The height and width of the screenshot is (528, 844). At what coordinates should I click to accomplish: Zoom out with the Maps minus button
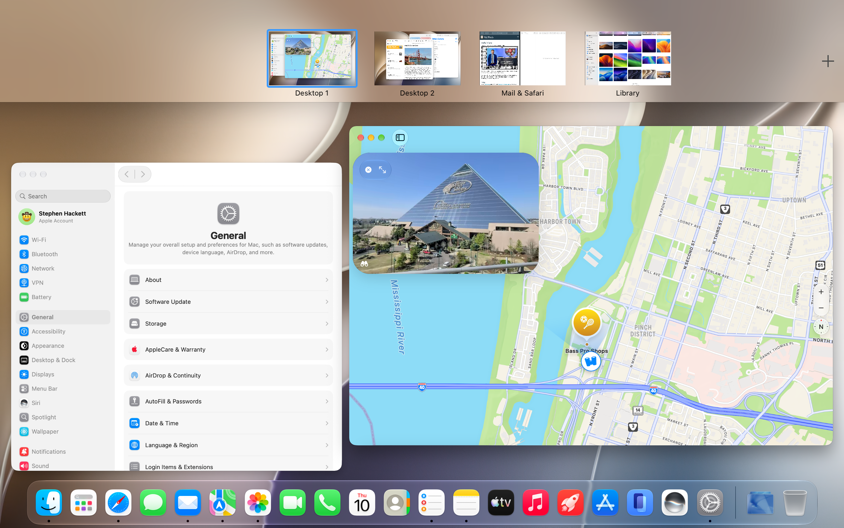coord(821,308)
